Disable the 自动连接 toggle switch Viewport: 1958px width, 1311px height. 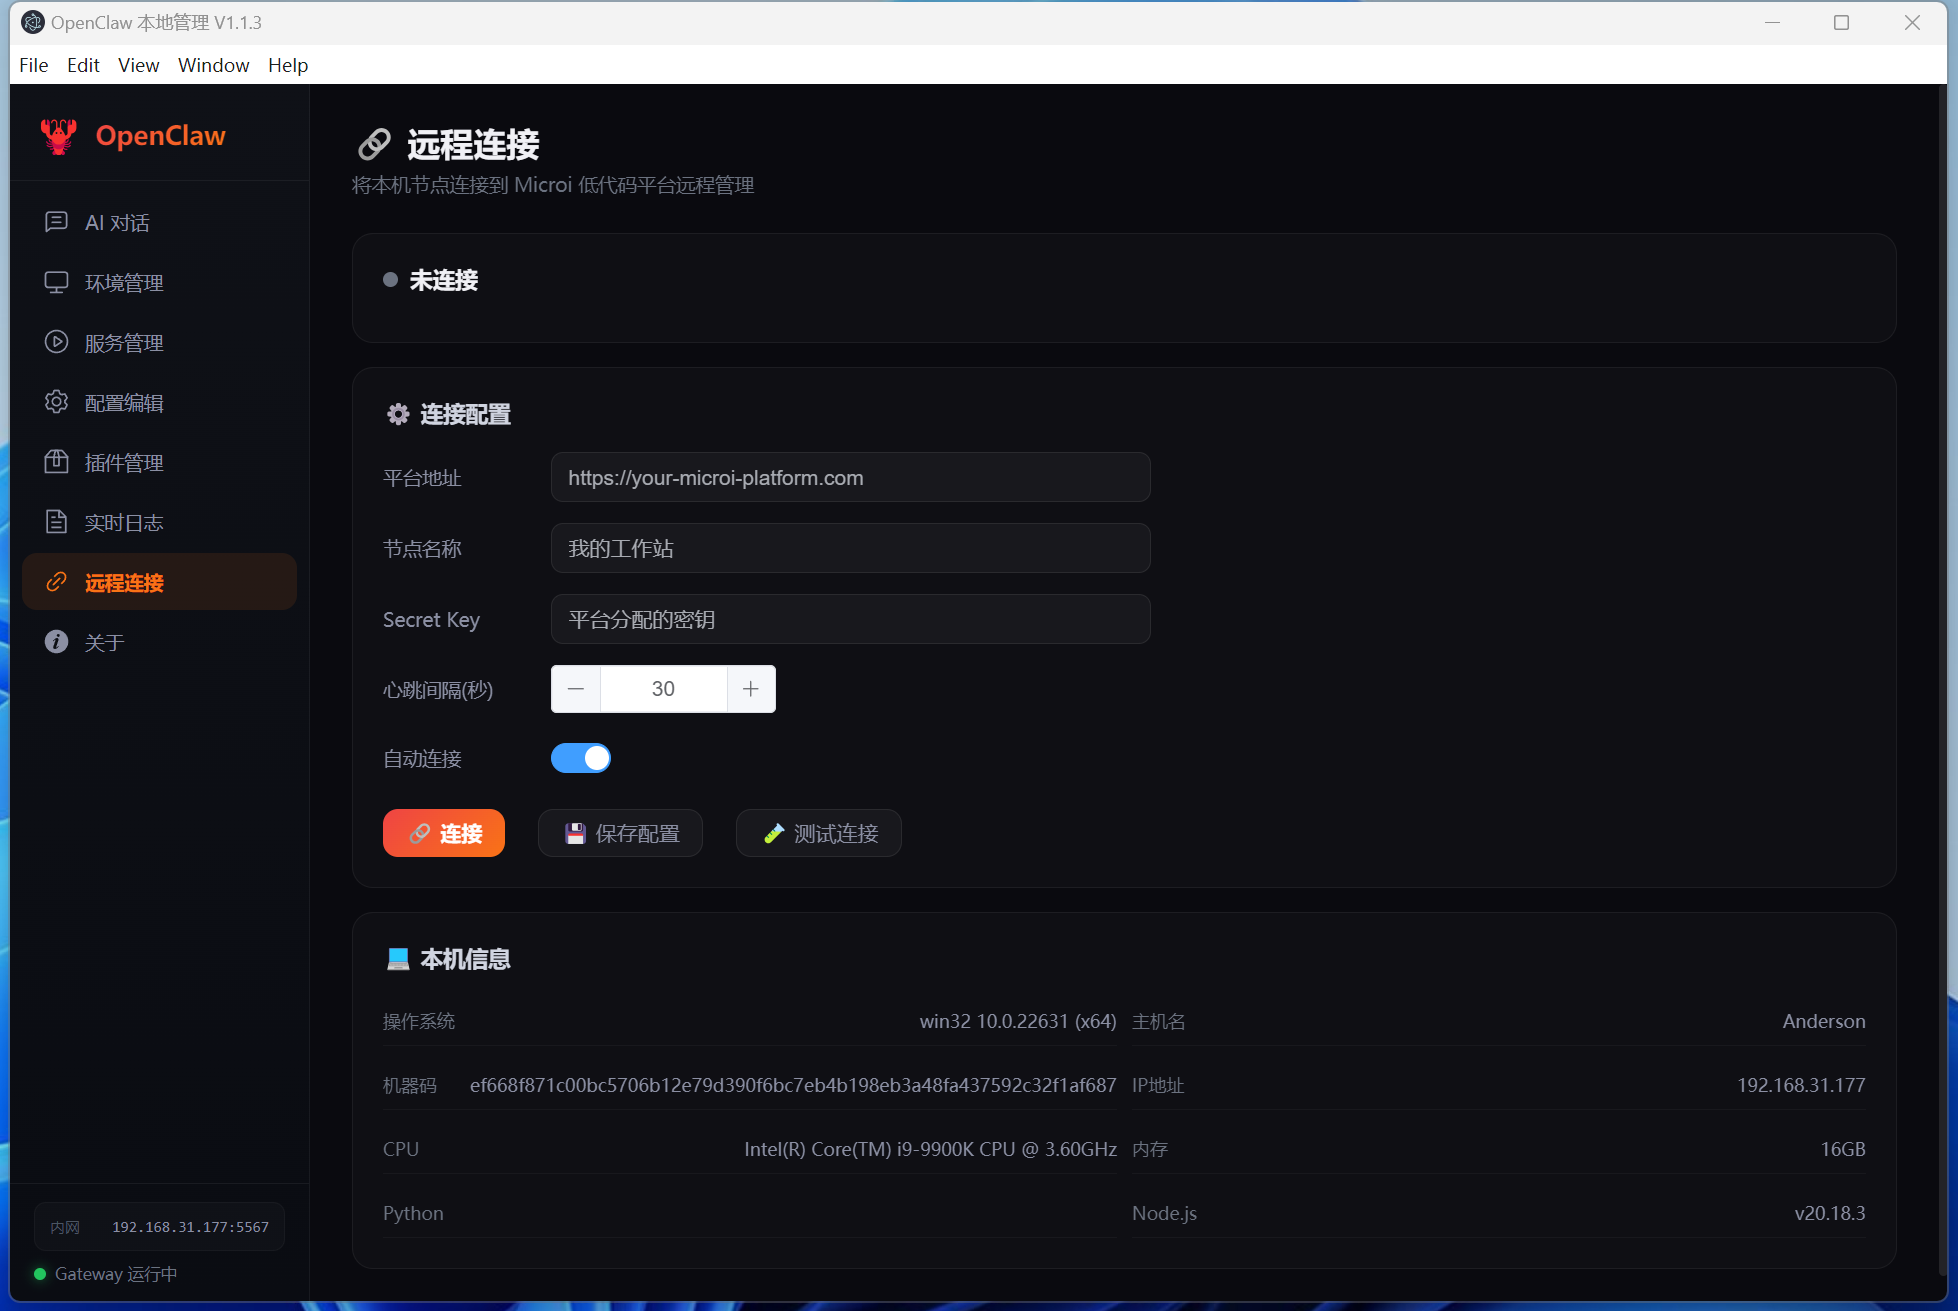pyautogui.click(x=581, y=758)
